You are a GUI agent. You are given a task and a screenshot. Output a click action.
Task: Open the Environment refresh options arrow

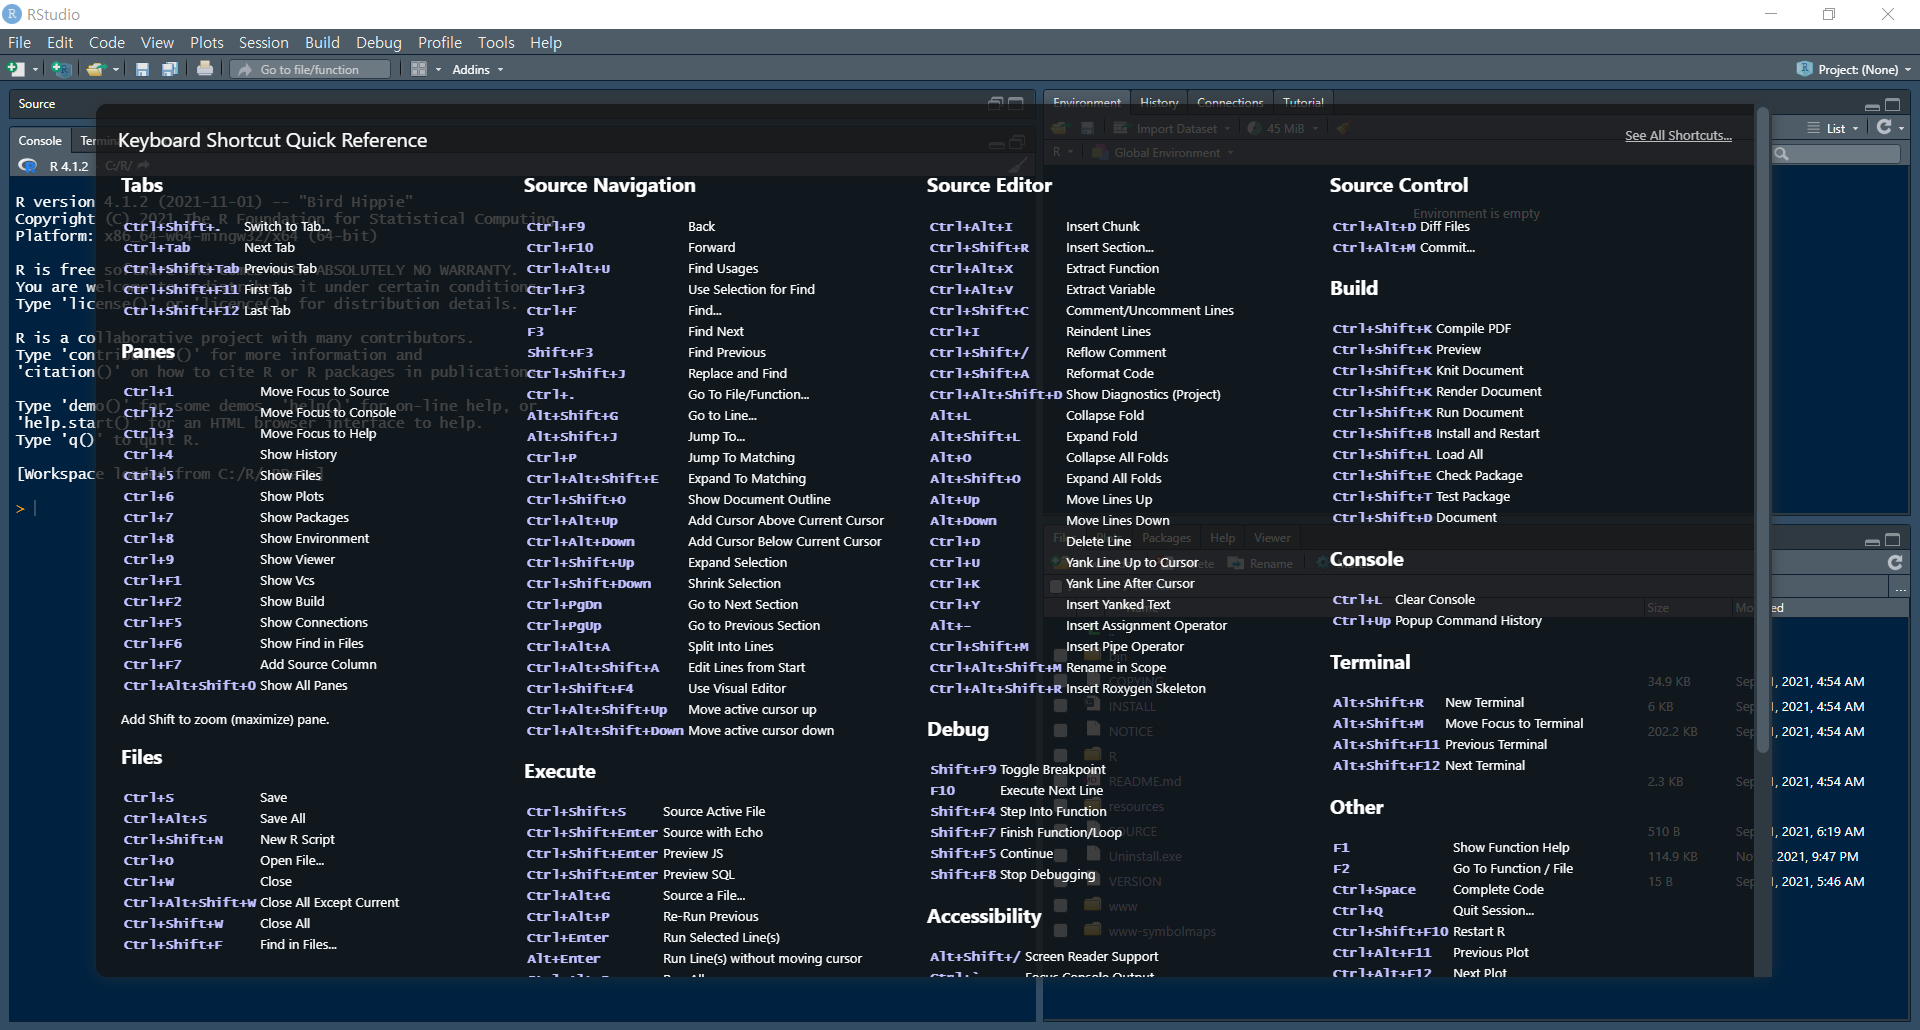coord(1901,128)
